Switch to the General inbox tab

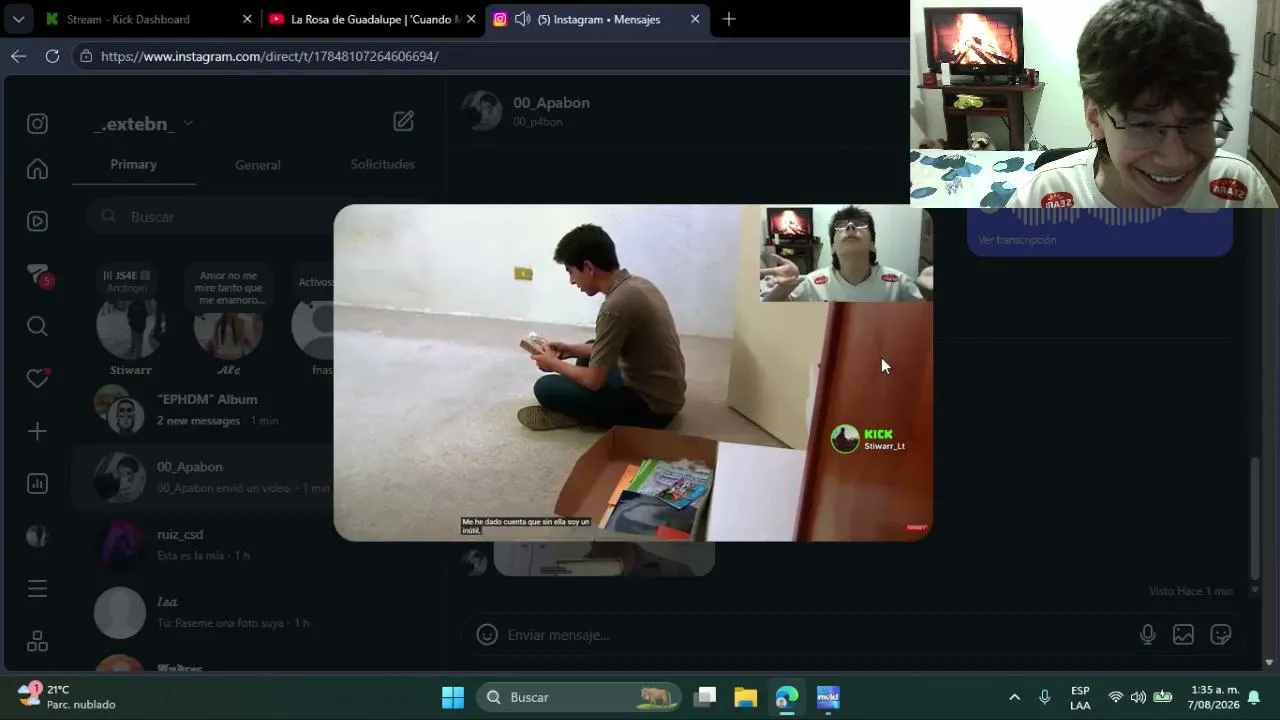[x=258, y=165]
